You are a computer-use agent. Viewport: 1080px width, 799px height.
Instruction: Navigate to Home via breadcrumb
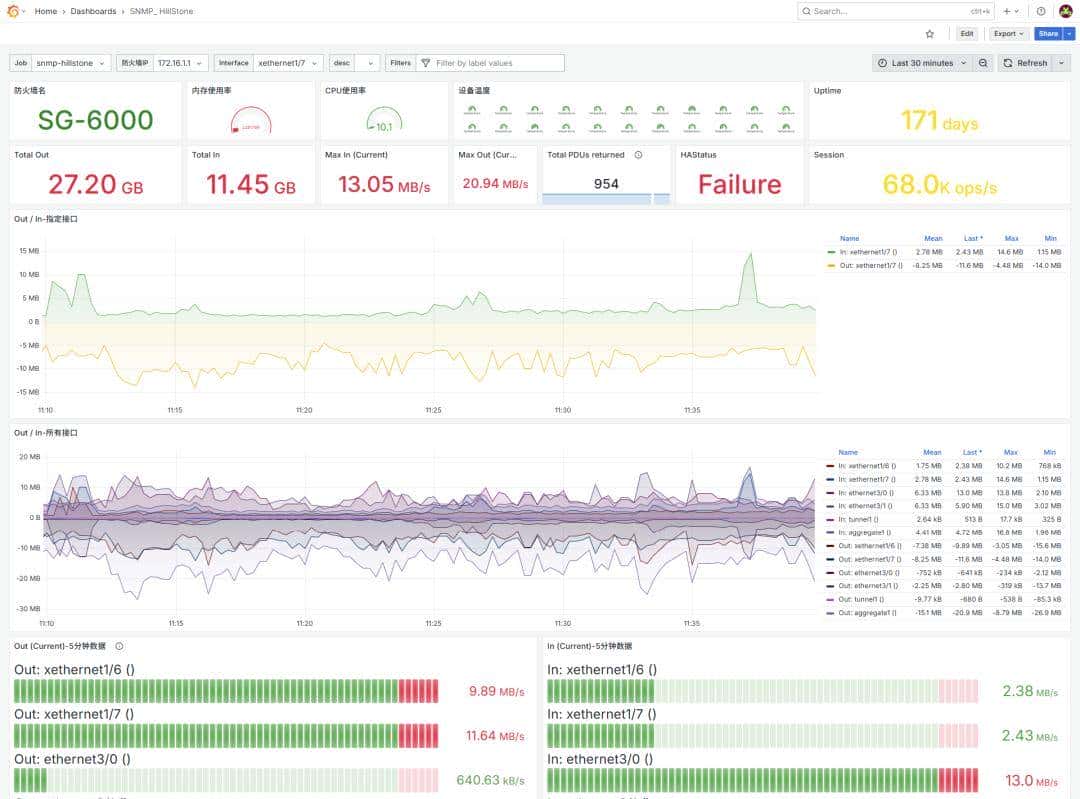(46, 11)
